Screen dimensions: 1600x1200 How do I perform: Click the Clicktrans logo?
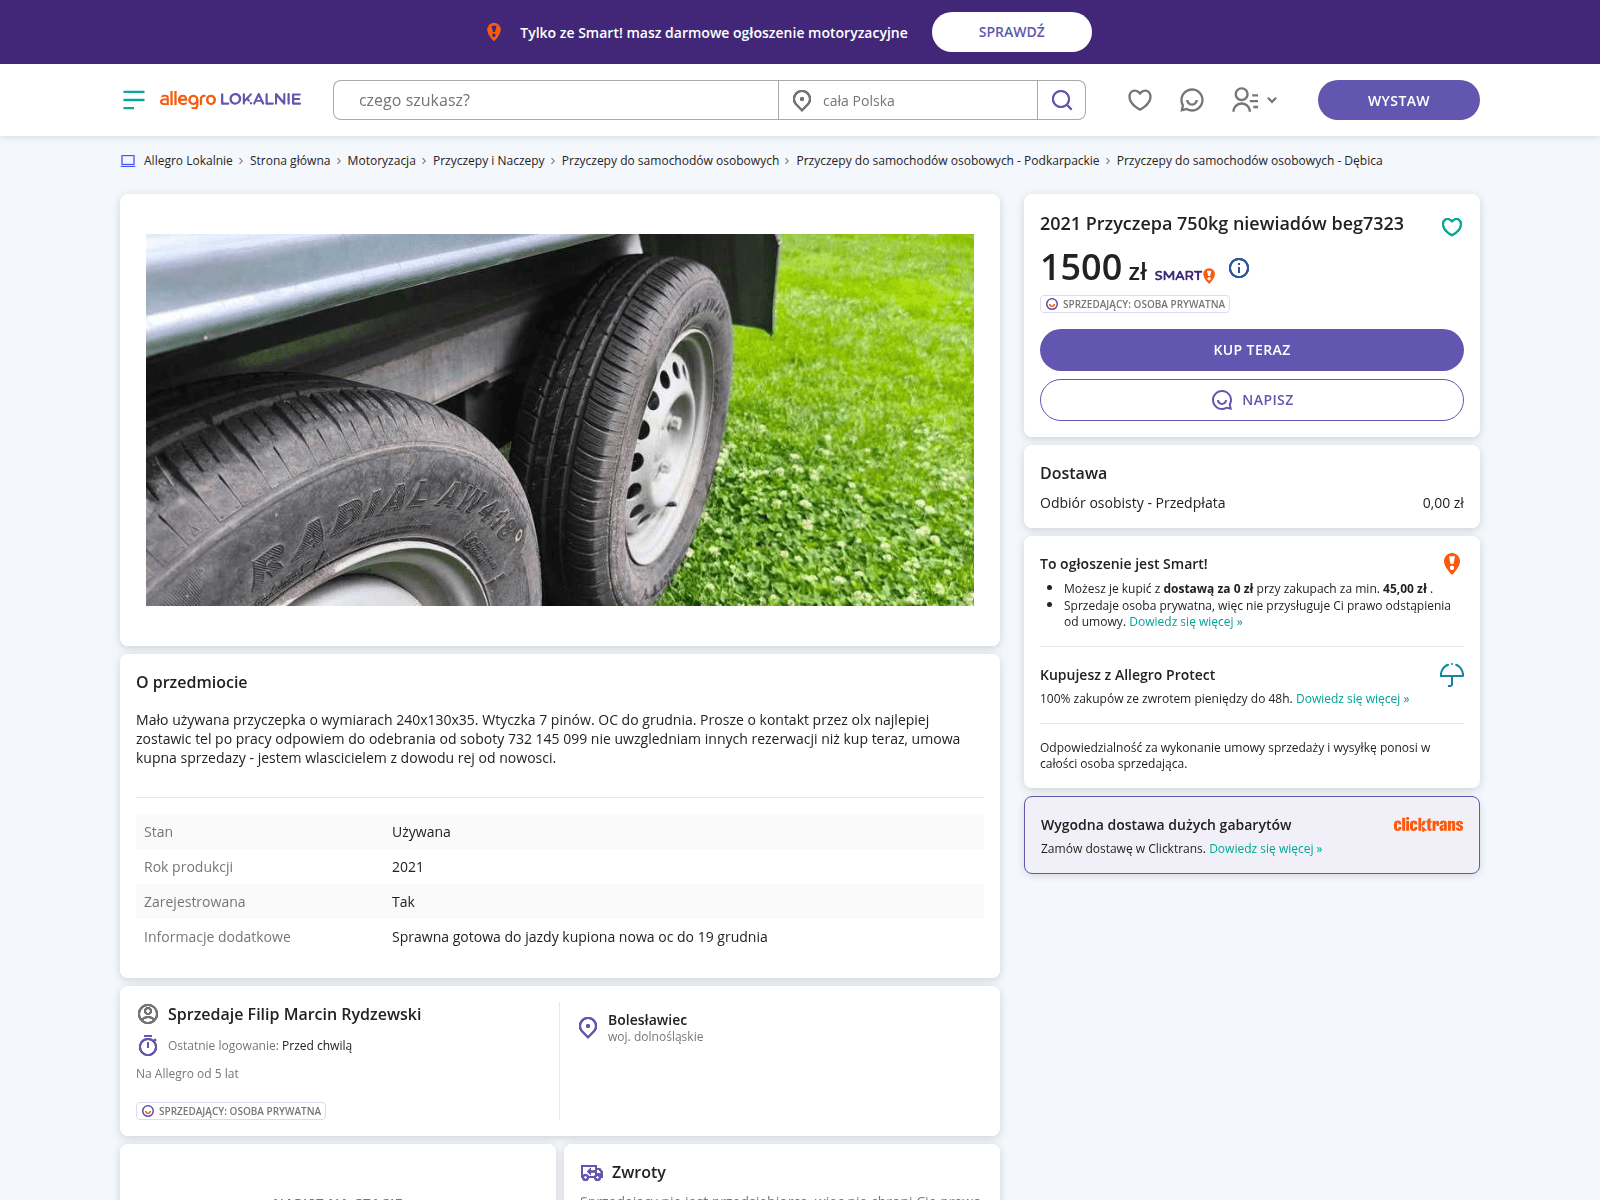pos(1428,825)
